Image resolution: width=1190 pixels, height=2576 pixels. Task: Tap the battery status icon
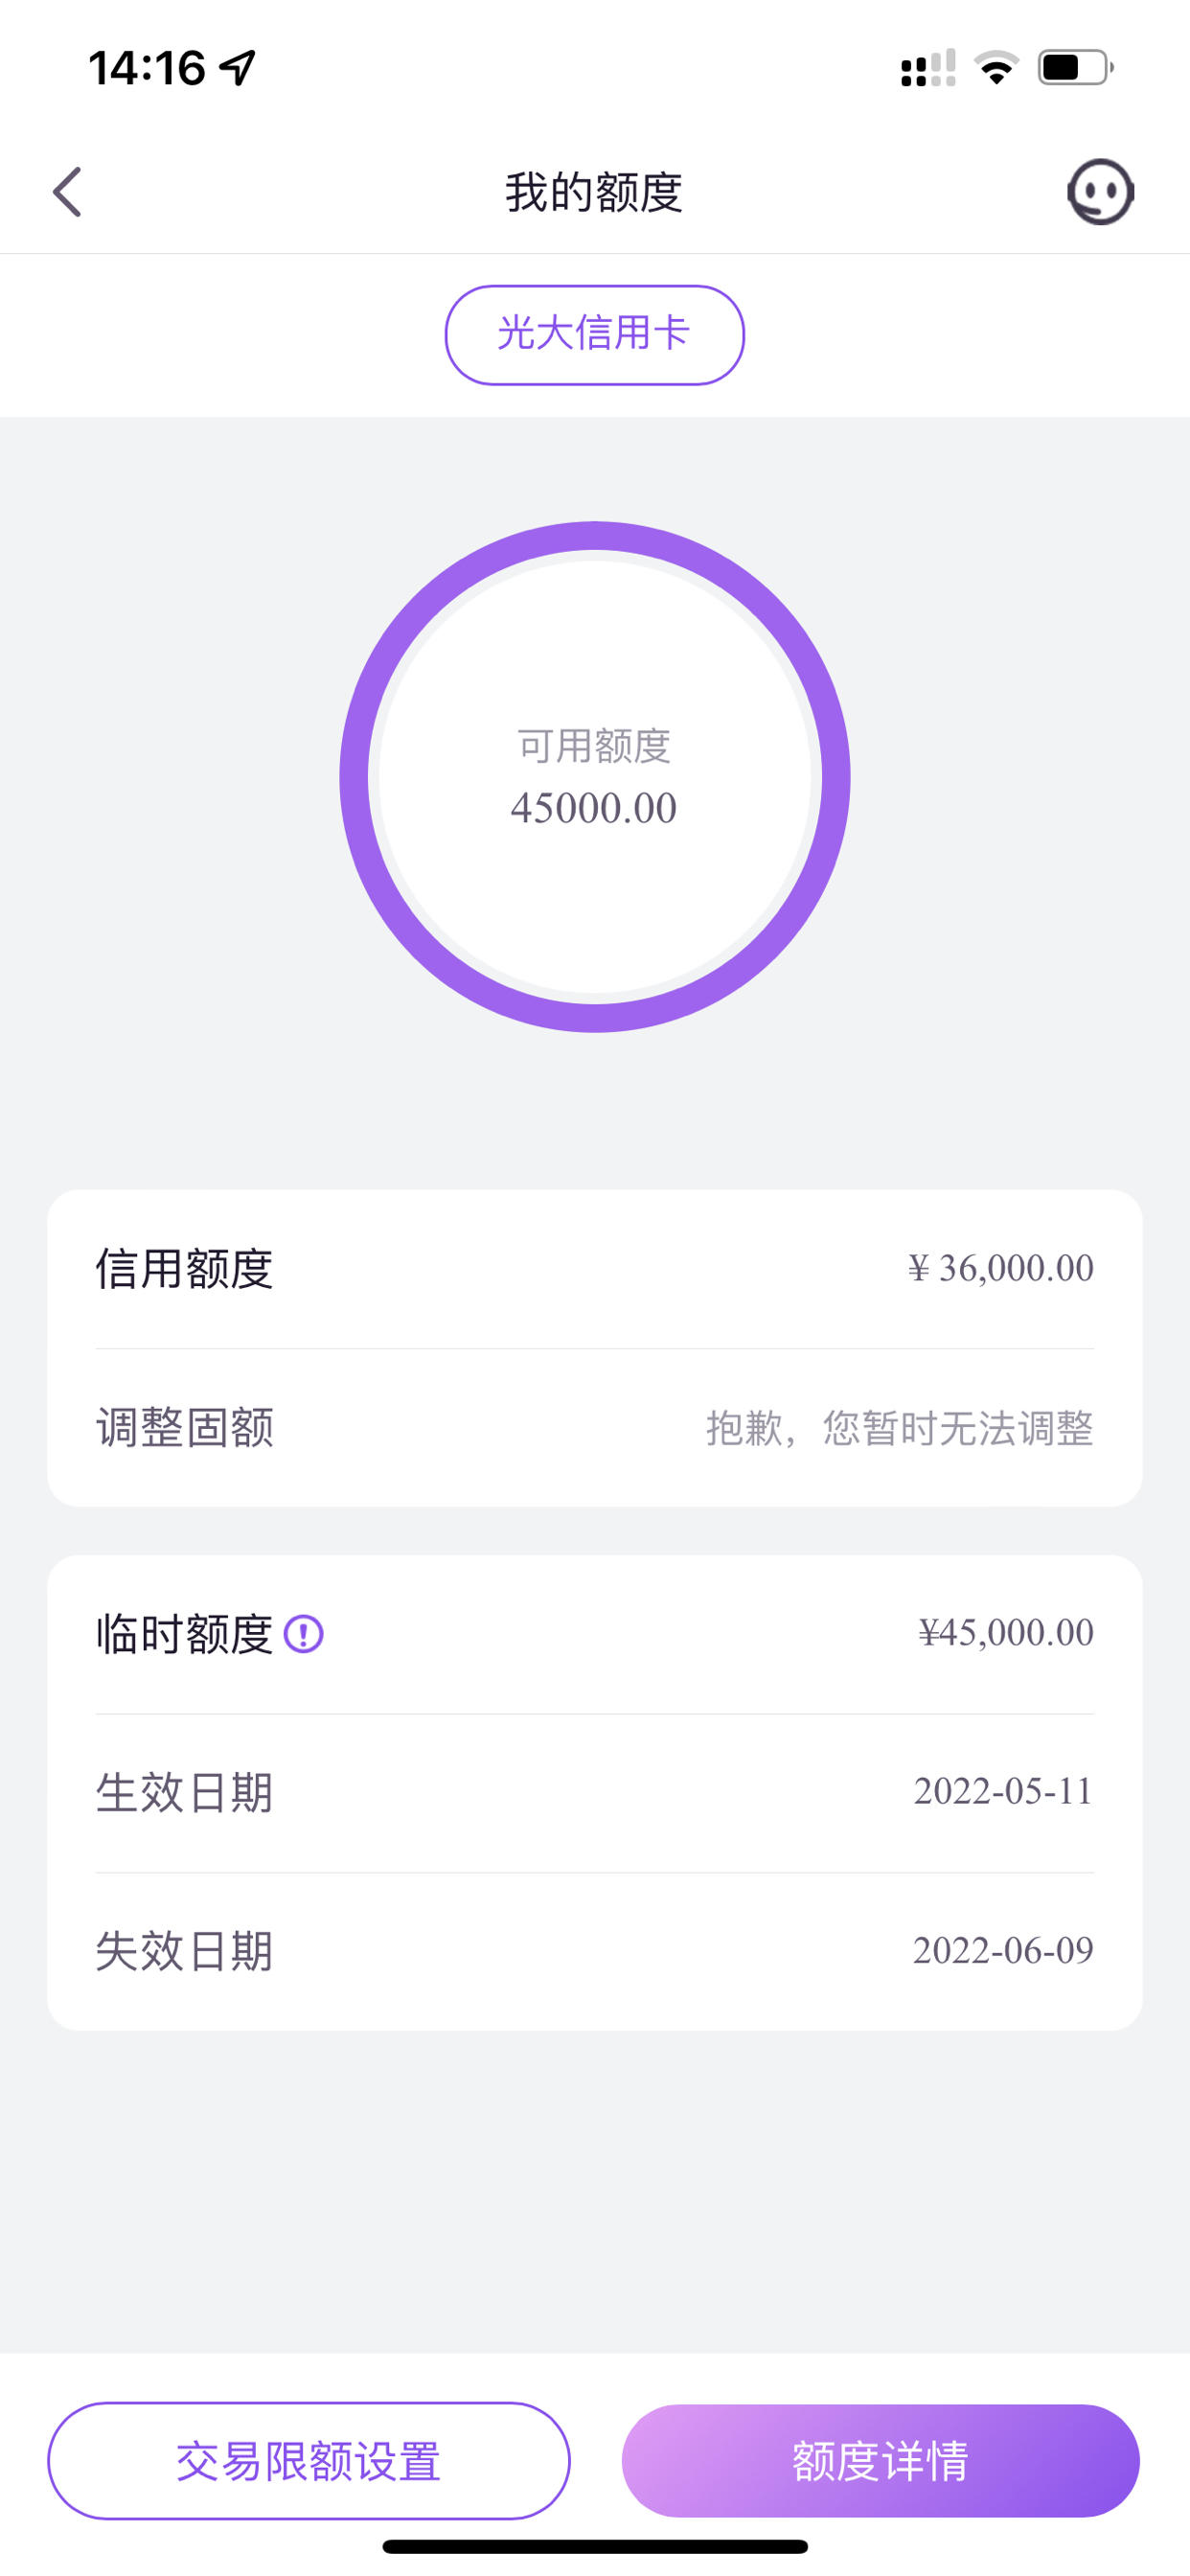point(1076,68)
